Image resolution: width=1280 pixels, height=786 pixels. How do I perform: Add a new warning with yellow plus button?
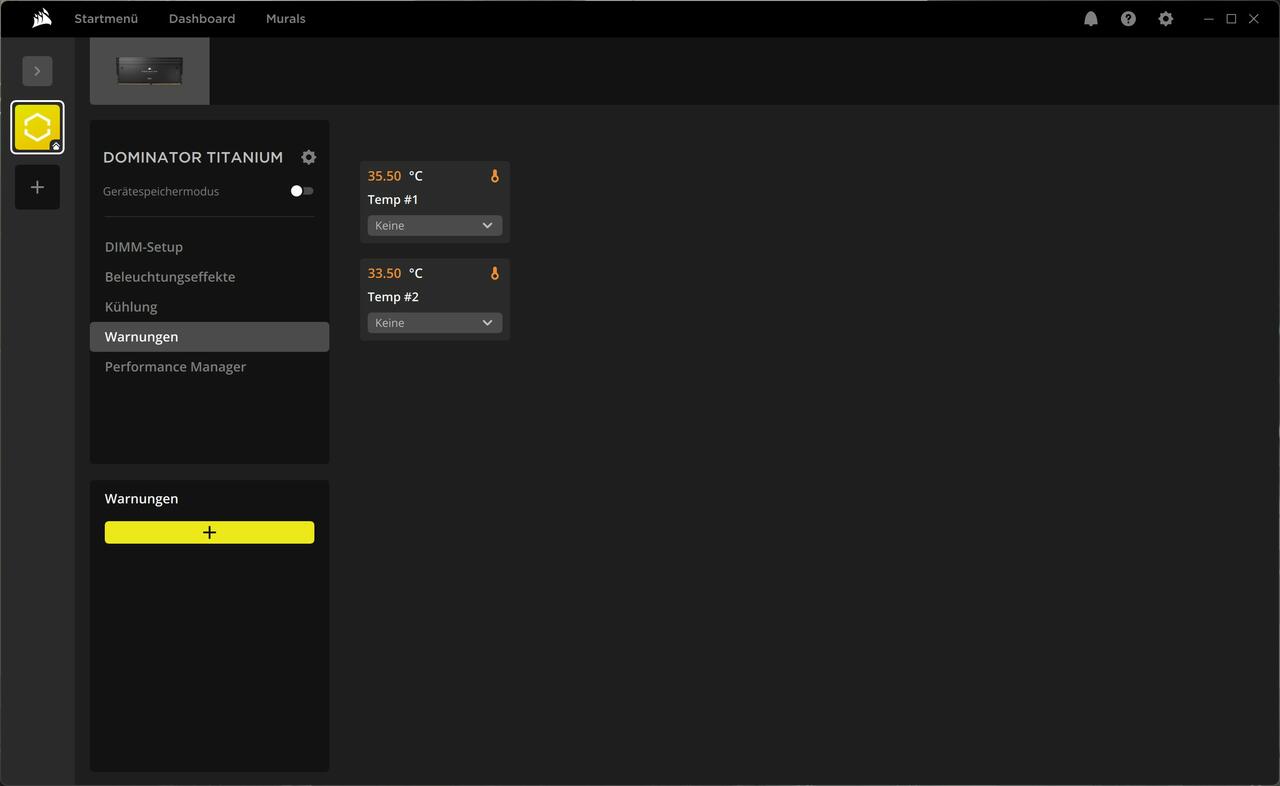click(209, 532)
